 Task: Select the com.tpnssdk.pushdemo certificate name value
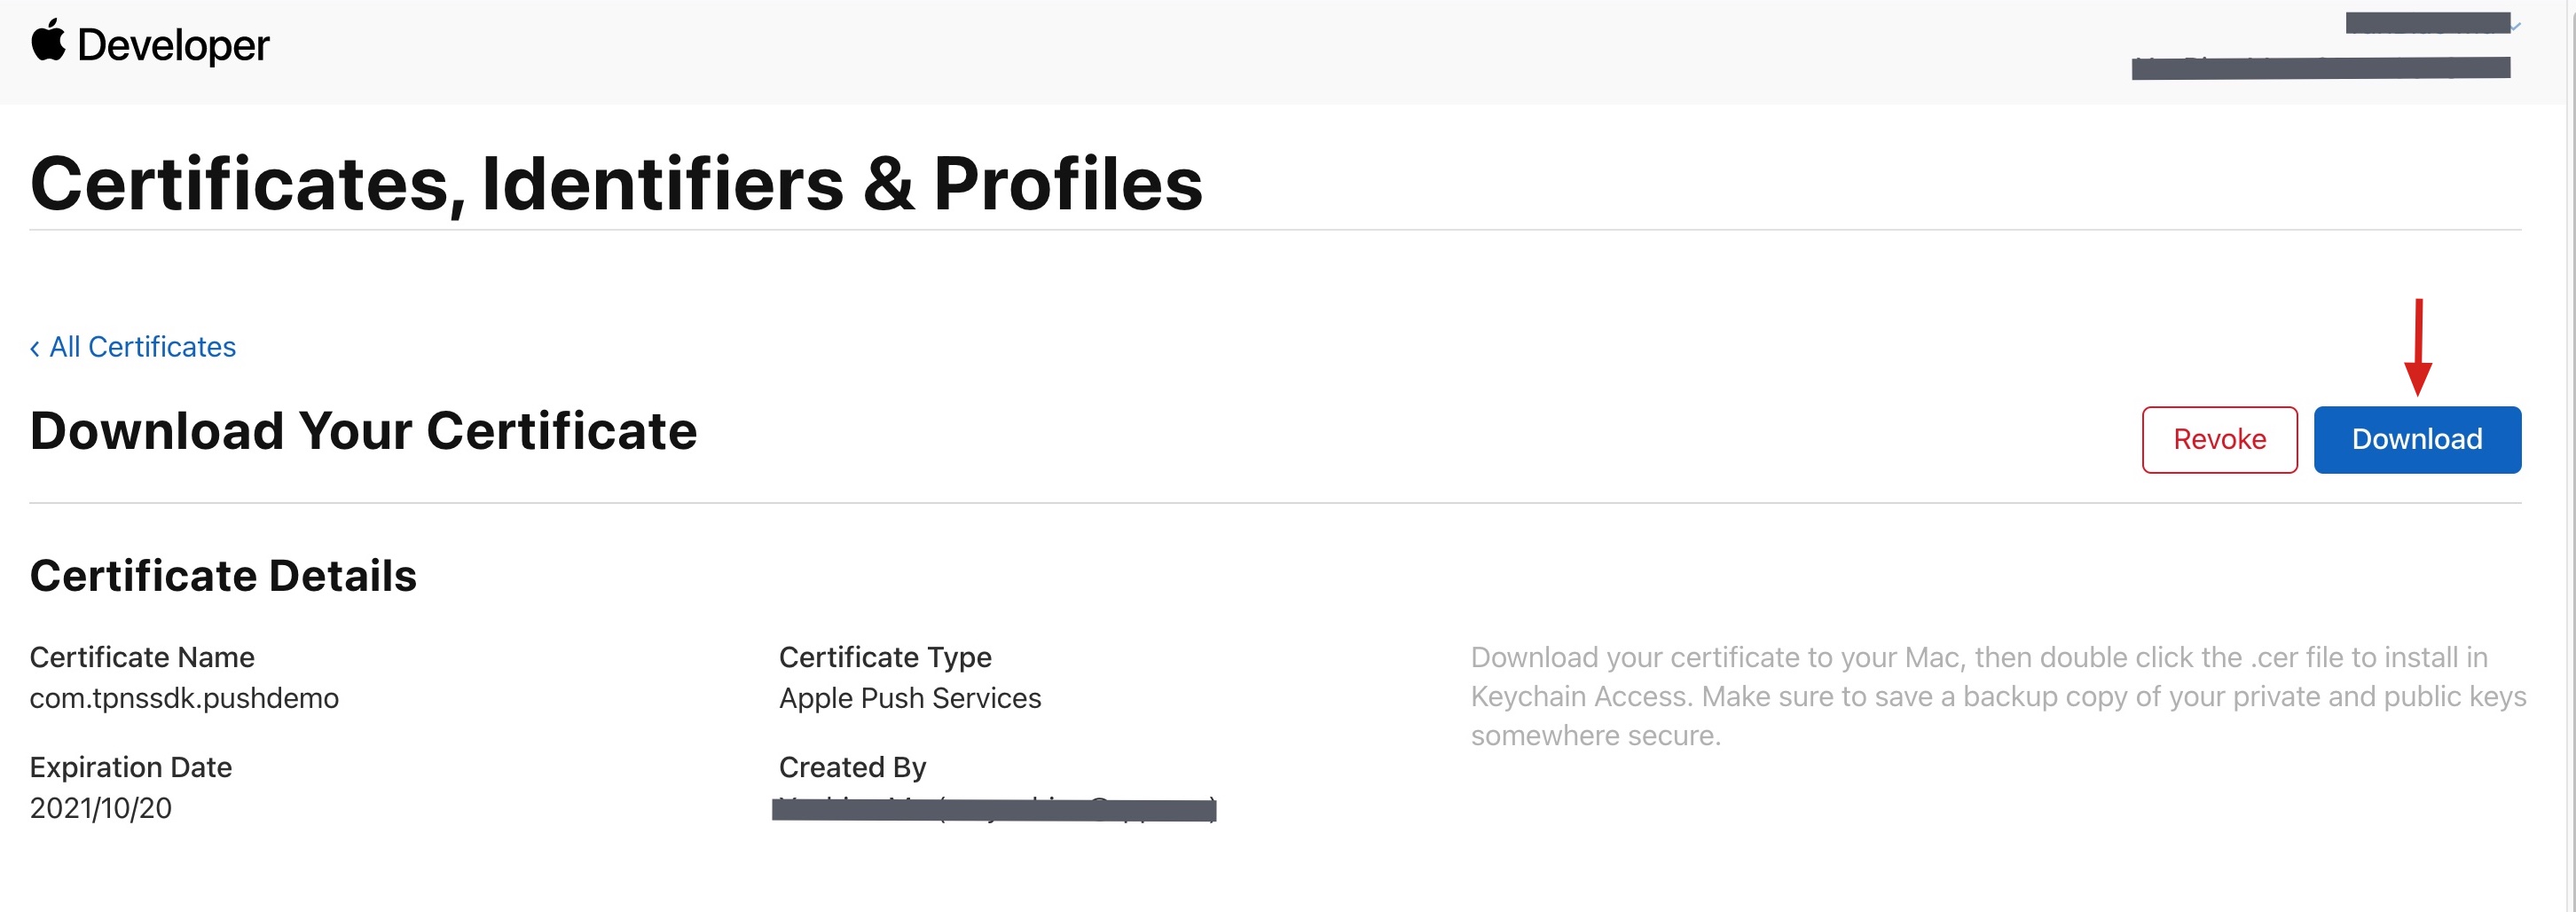184,698
